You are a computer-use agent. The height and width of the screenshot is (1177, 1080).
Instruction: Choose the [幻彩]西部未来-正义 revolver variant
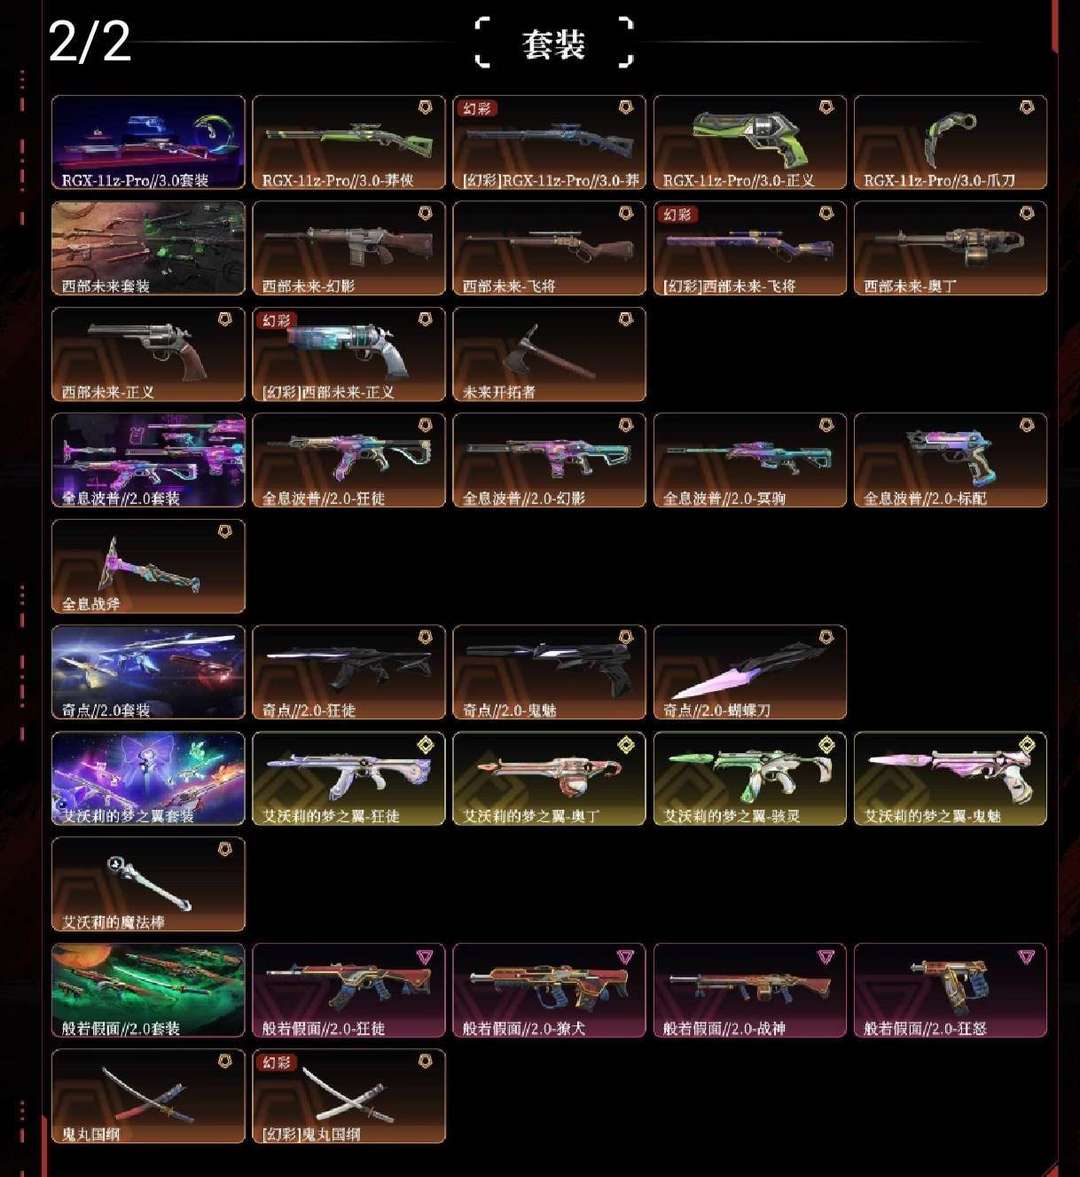click(x=349, y=354)
